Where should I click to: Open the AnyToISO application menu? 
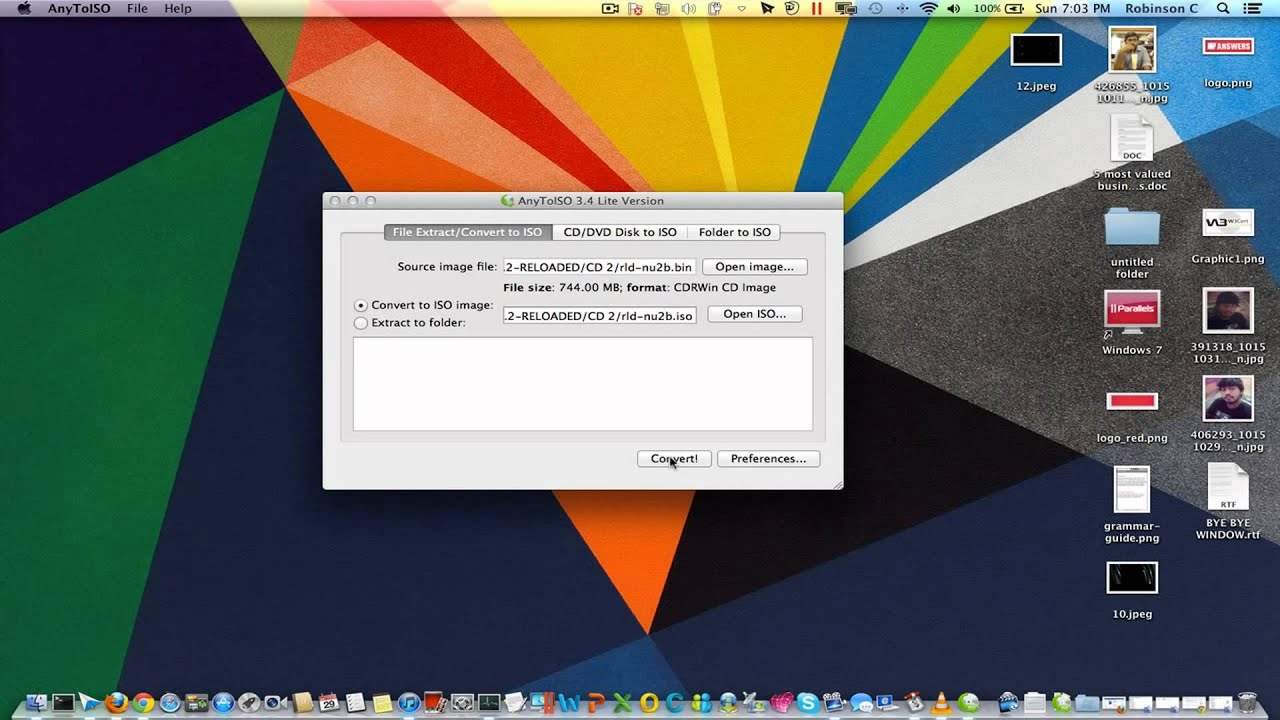79,8
